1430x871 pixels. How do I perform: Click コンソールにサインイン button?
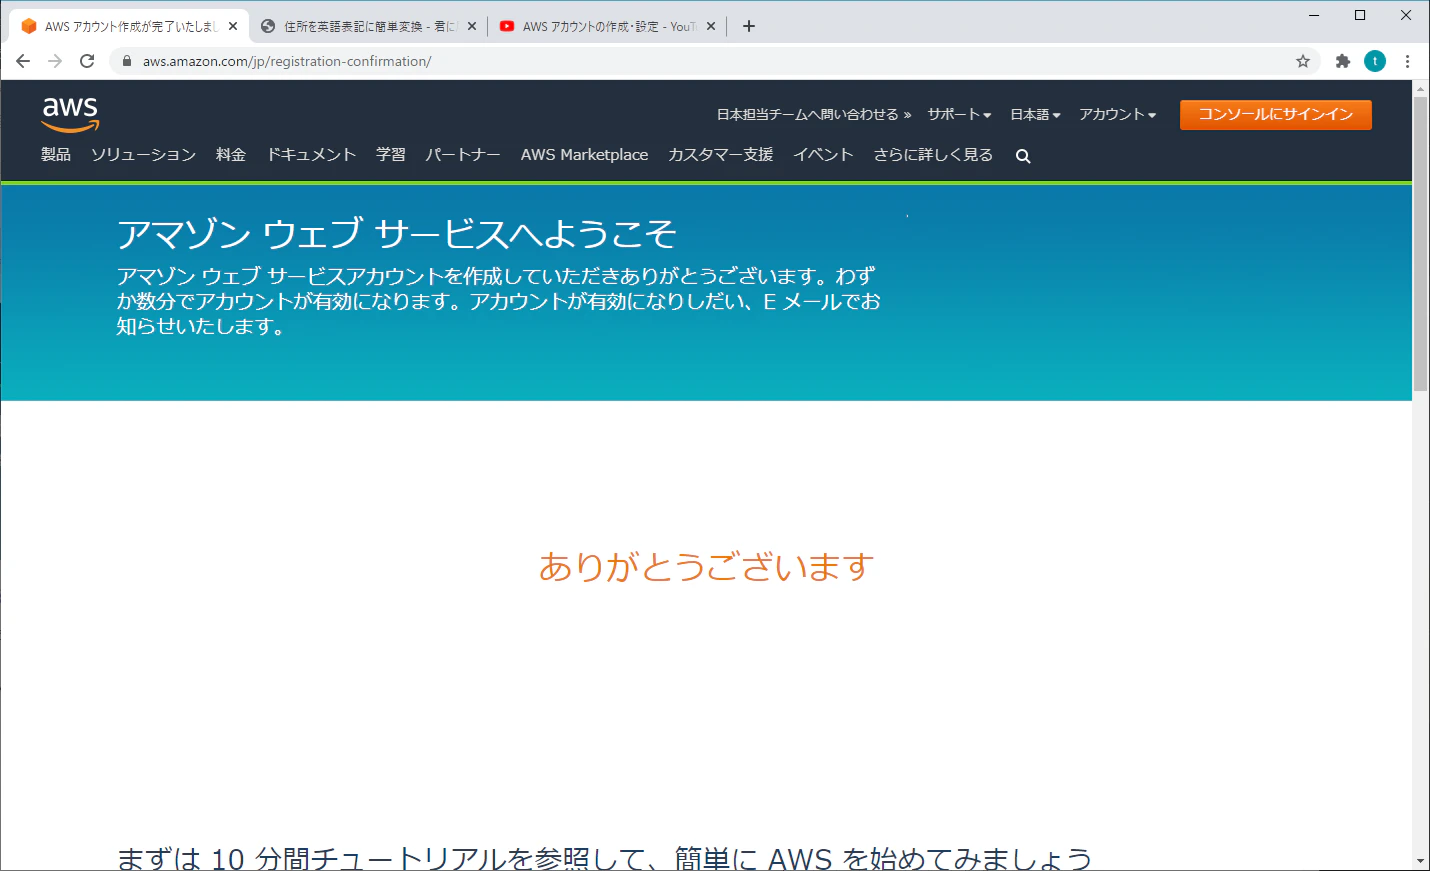click(x=1276, y=114)
